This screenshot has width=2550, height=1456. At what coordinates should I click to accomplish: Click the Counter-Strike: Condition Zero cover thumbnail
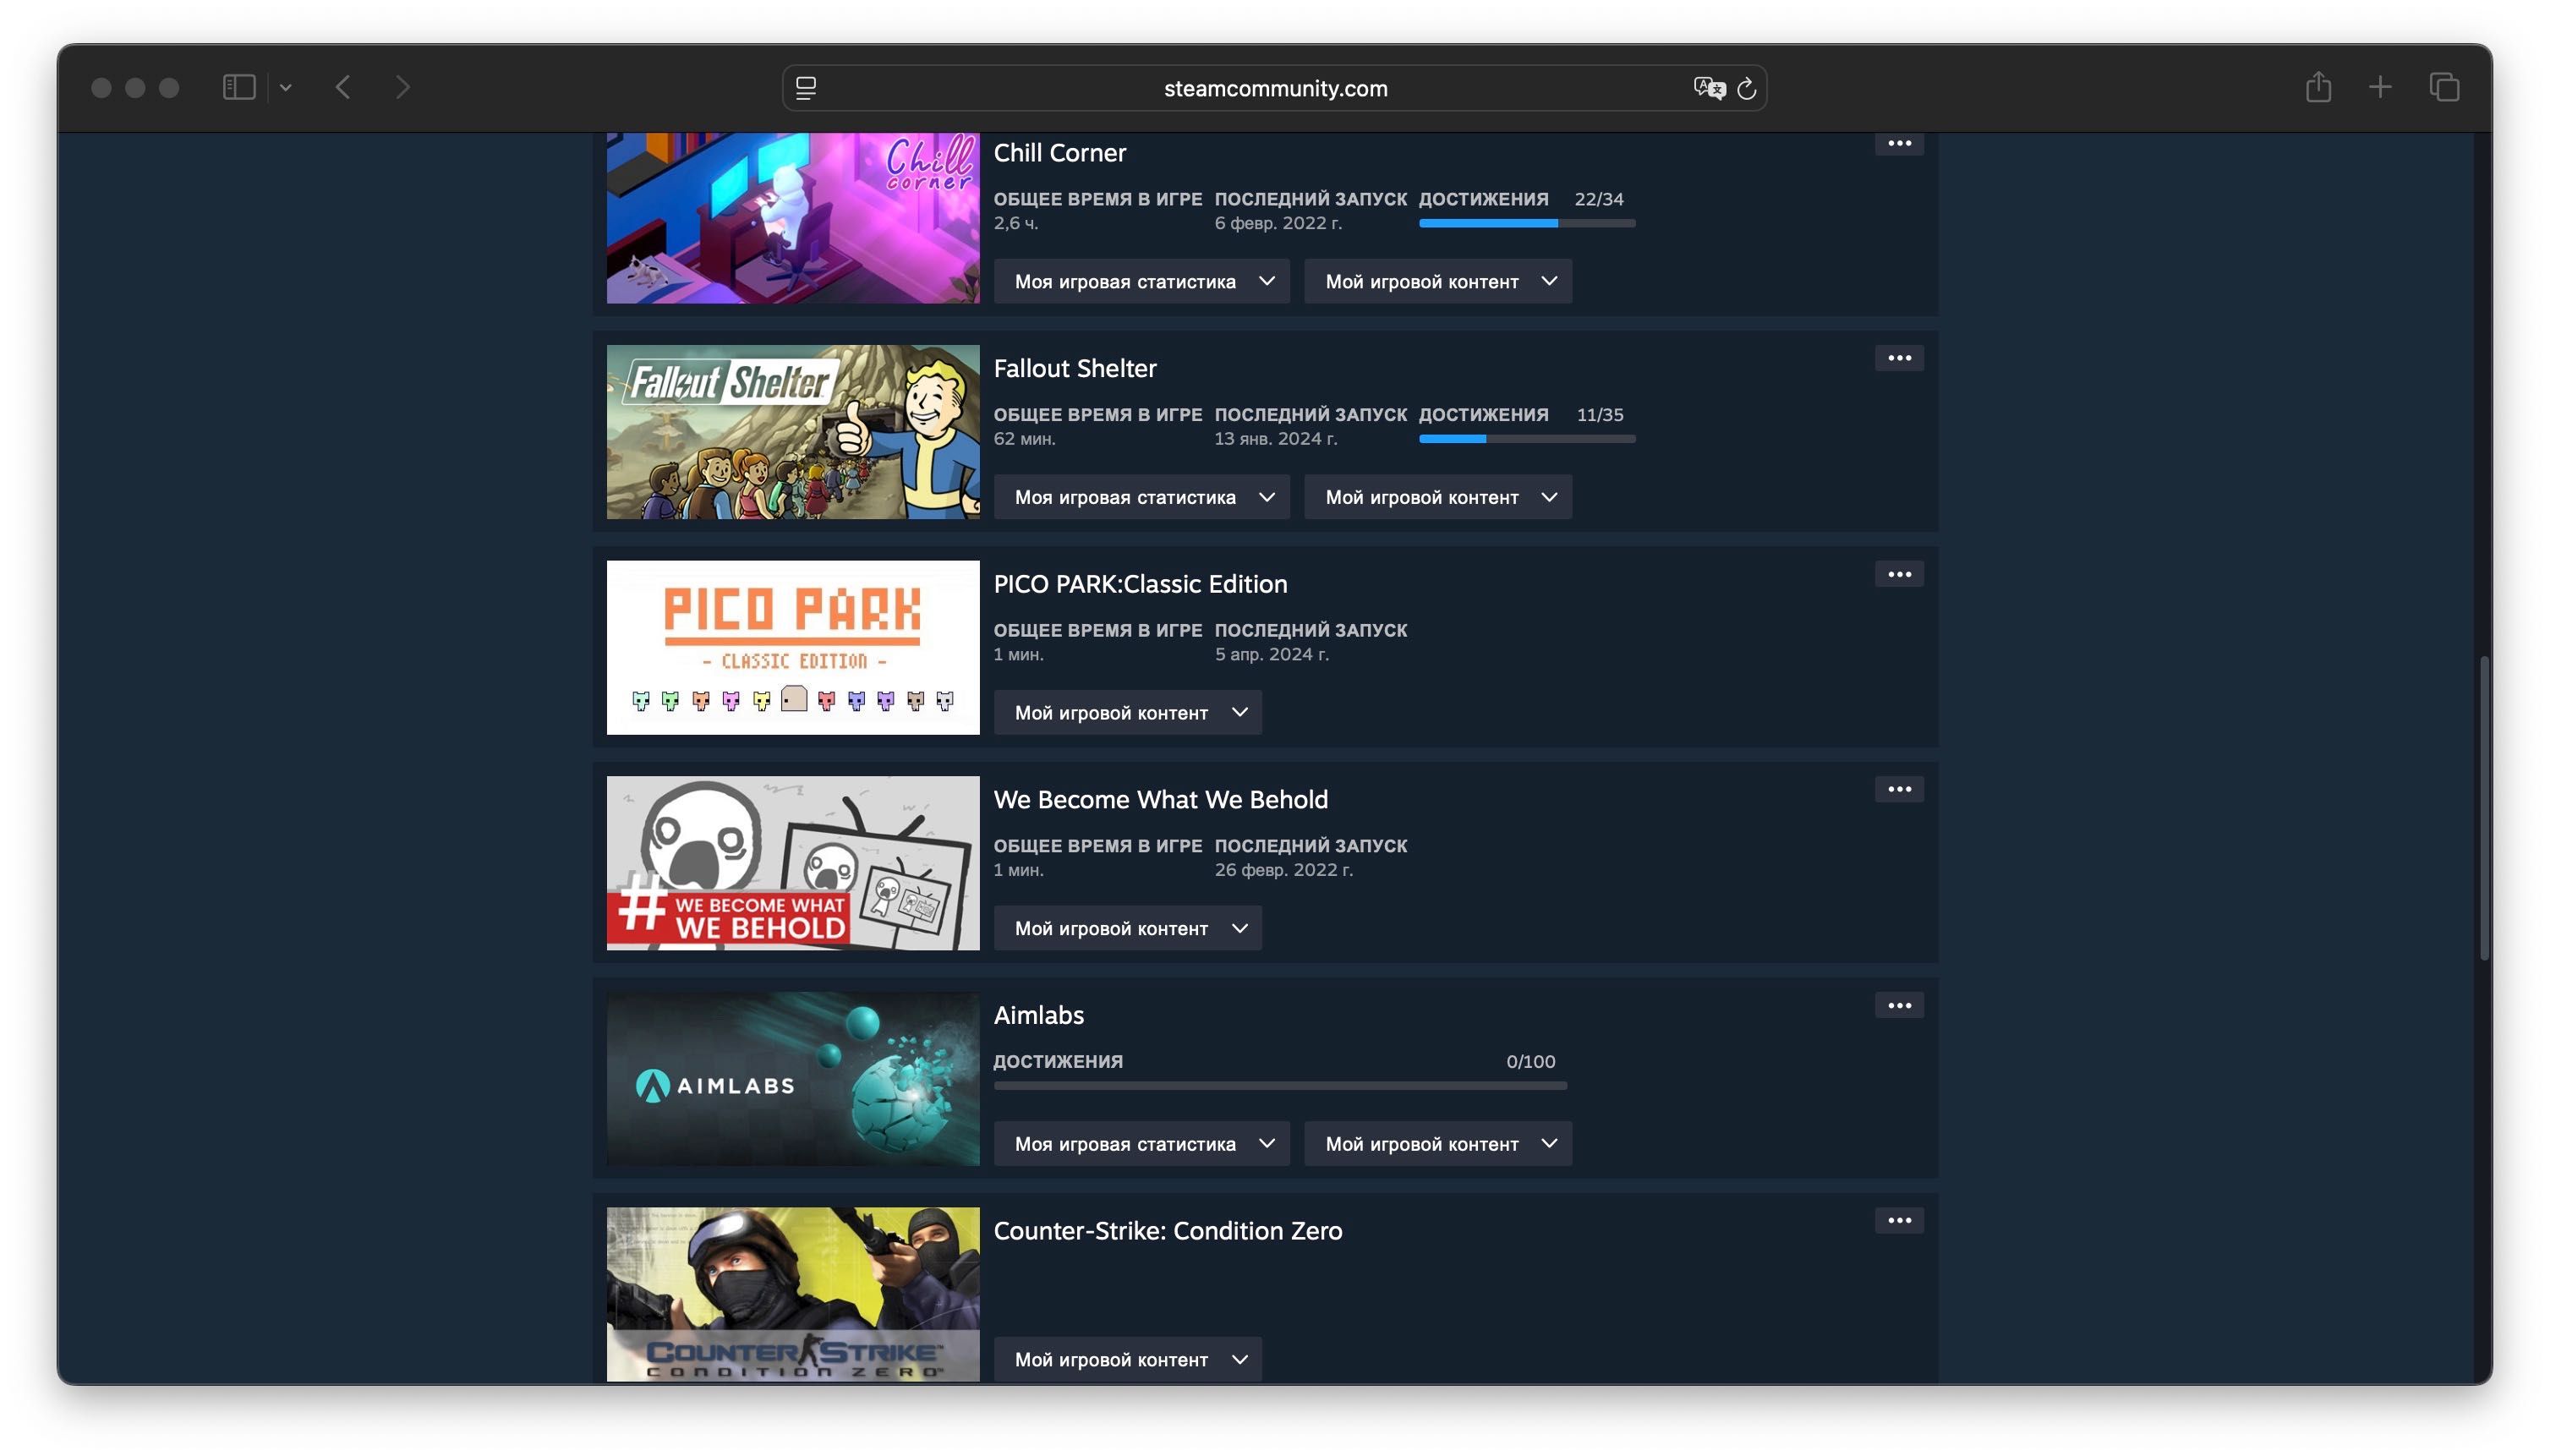793,1294
